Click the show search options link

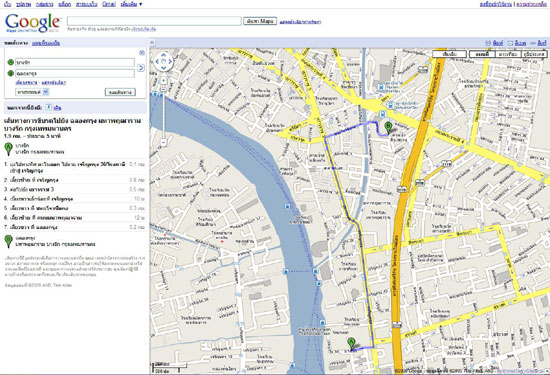(300, 22)
